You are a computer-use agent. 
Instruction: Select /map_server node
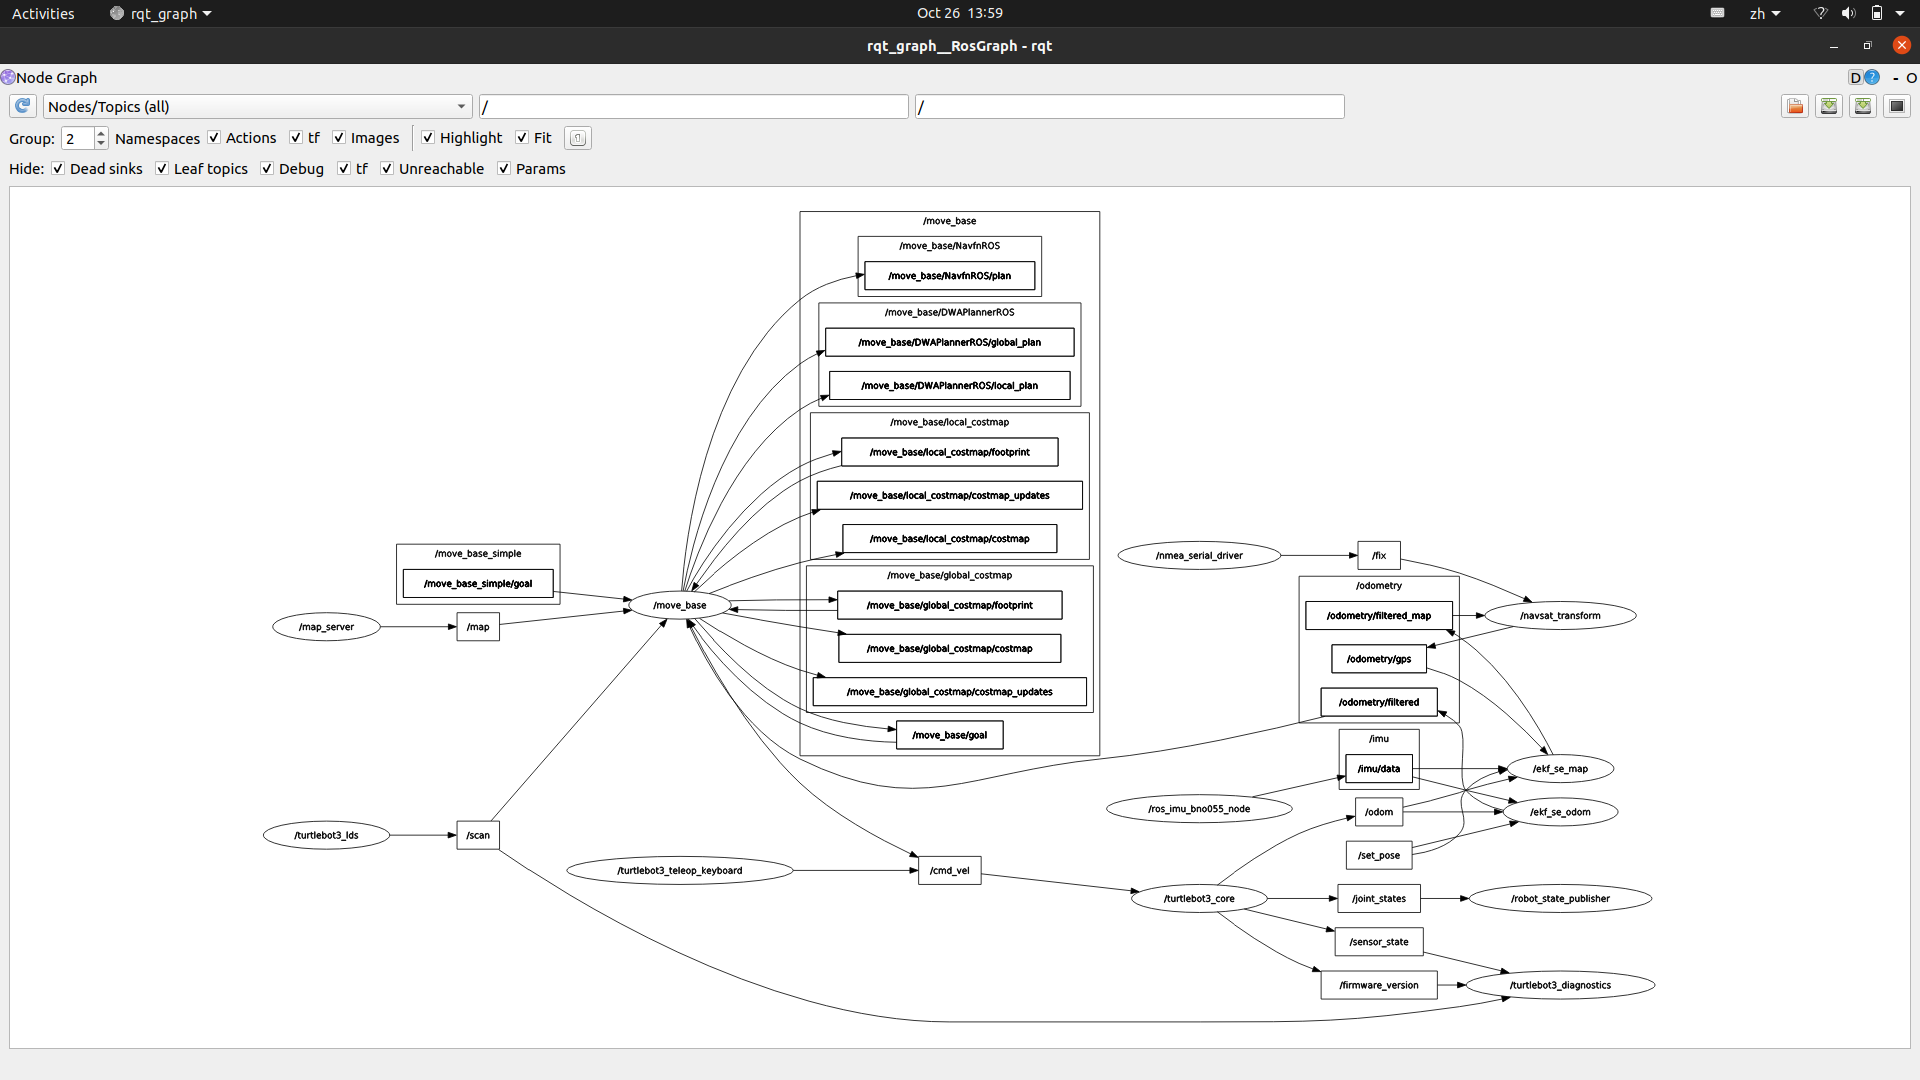(x=326, y=627)
